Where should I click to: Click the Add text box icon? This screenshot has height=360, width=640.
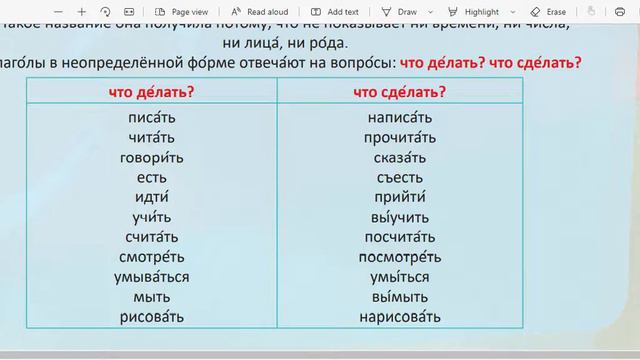316,12
